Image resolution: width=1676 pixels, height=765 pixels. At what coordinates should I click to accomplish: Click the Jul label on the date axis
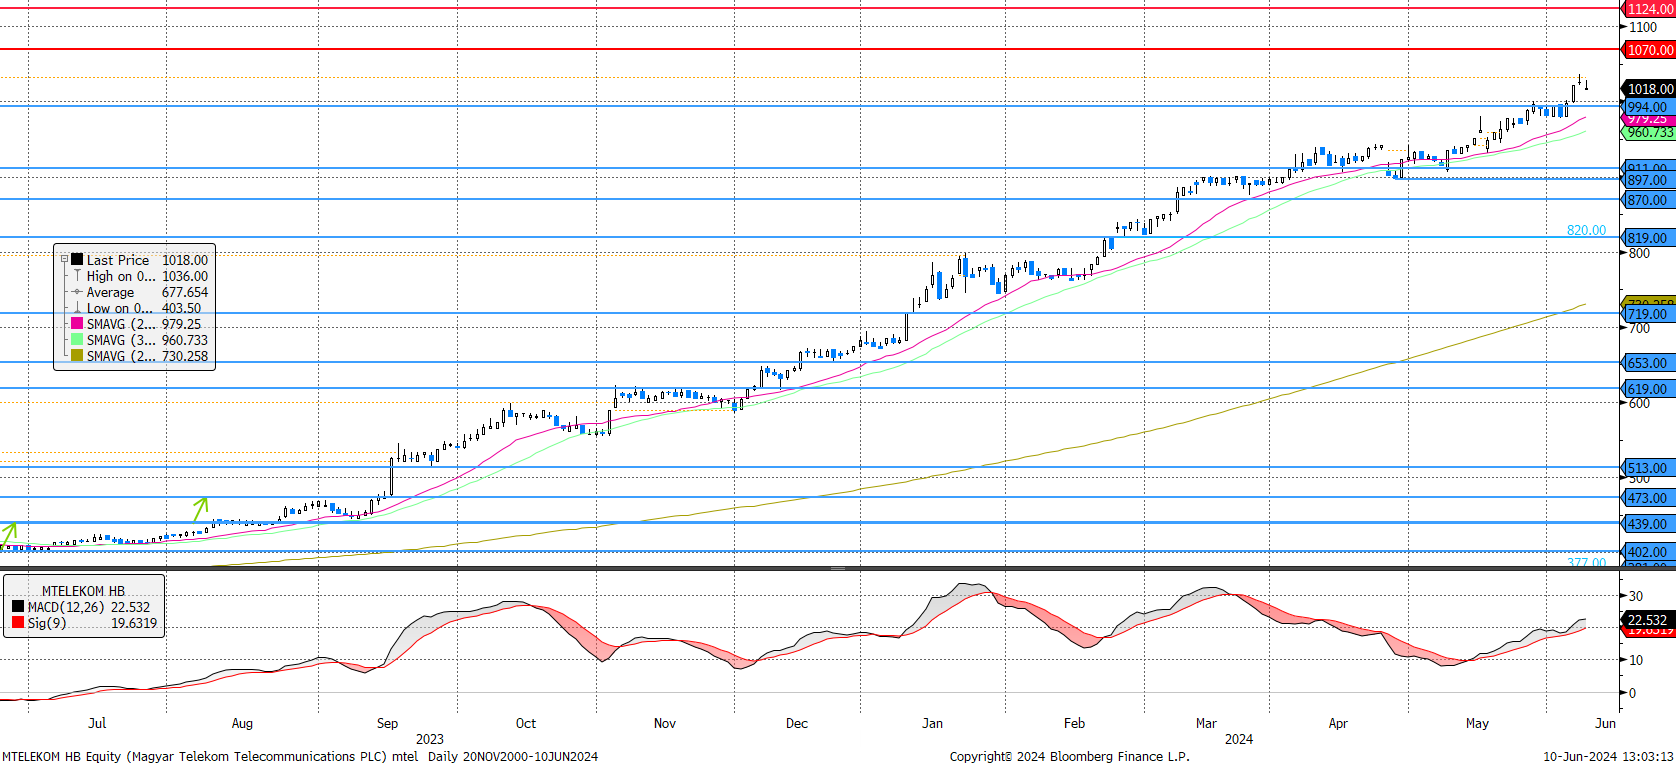(x=97, y=723)
